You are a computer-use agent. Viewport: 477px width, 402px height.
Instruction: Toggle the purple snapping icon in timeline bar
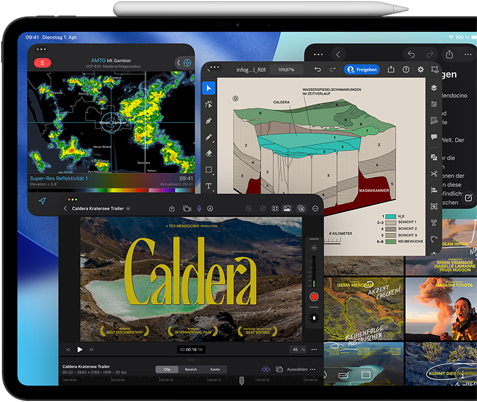[x=266, y=369]
